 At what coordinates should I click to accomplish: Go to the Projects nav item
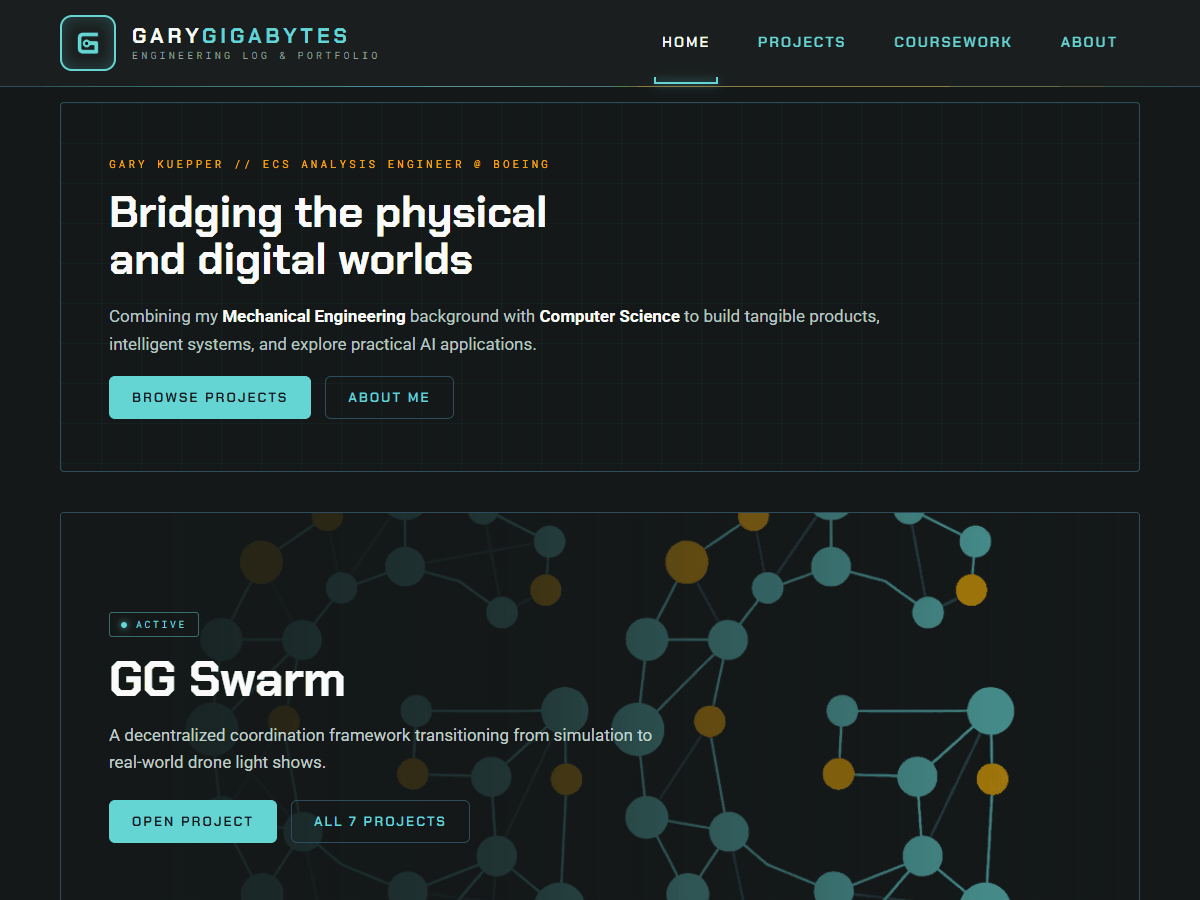point(801,42)
